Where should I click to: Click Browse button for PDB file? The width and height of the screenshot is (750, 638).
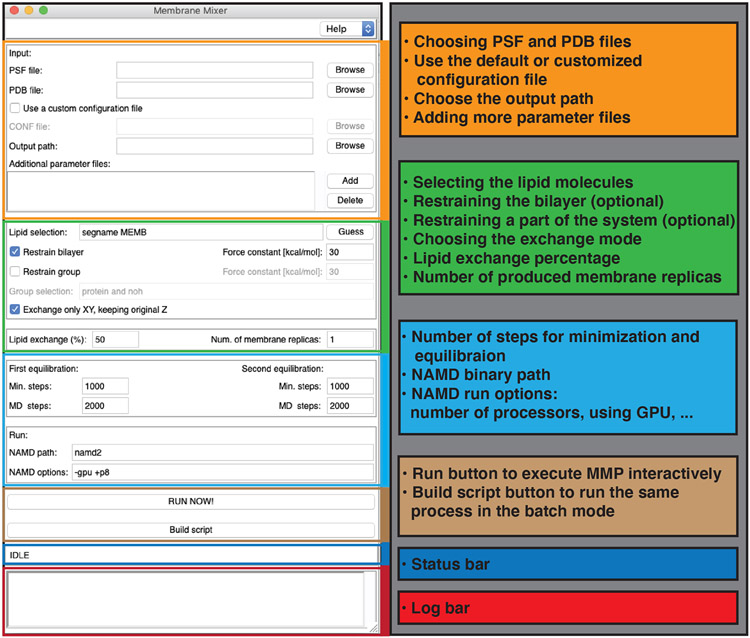point(349,89)
